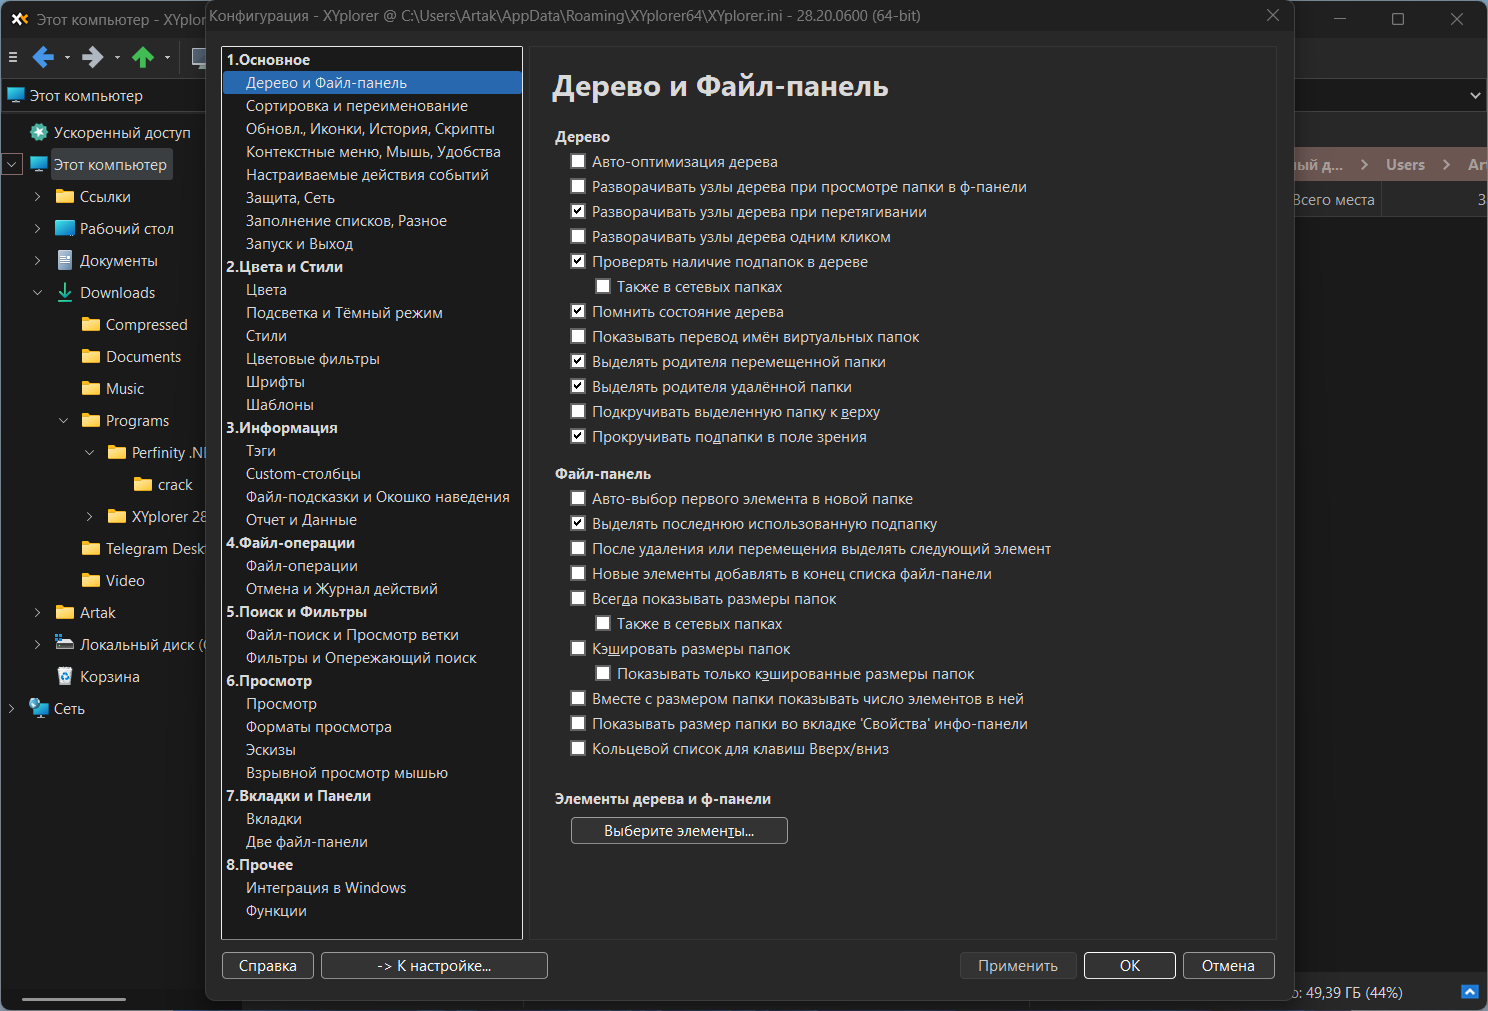Close the Конфигурация dialog with X
Screen dimensions: 1488x1011
click(1273, 15)
